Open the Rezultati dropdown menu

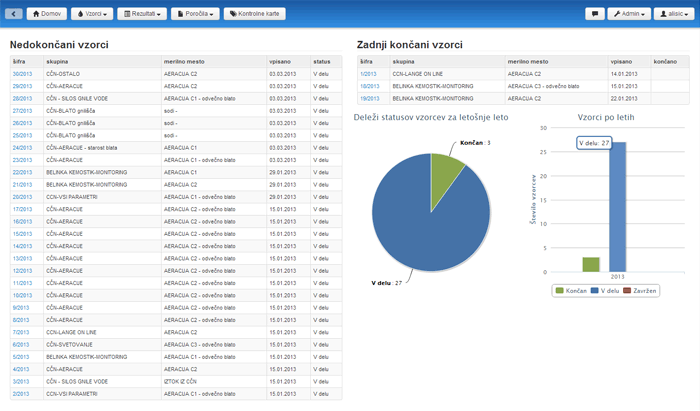coord(143,14)
